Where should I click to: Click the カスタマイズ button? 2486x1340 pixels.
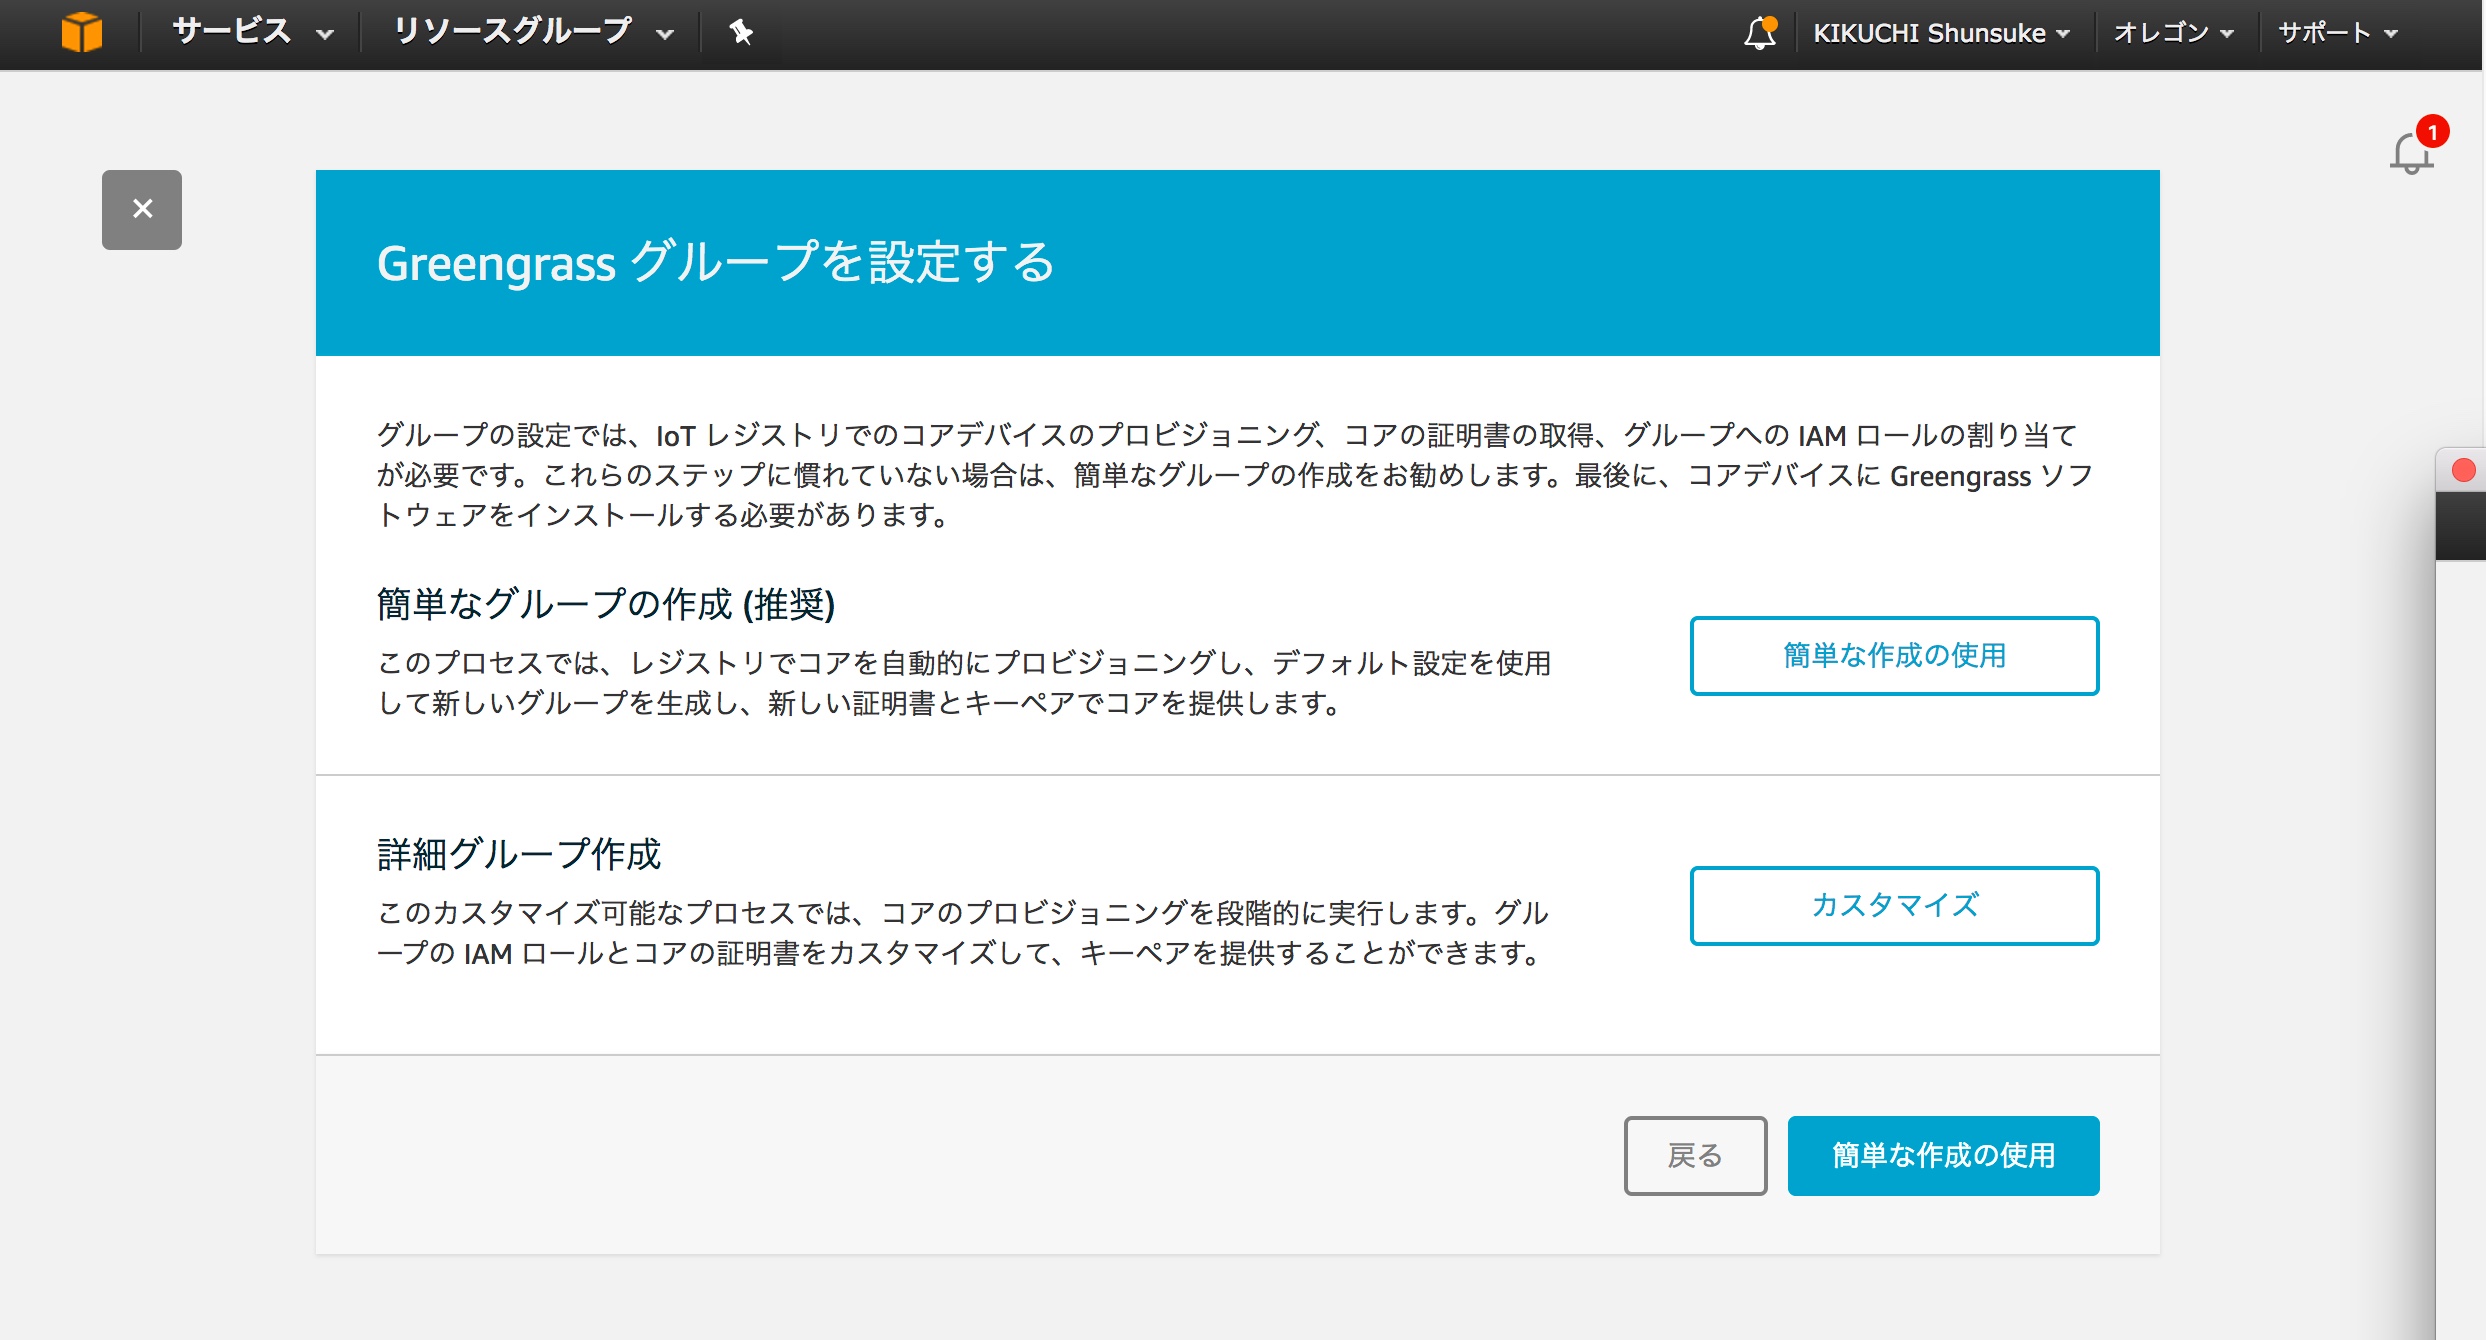tap(1894, 905)
